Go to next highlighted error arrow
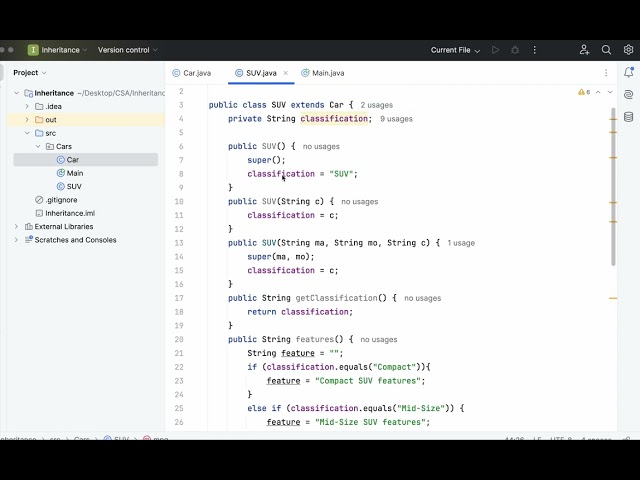 (x=610, y=92)
